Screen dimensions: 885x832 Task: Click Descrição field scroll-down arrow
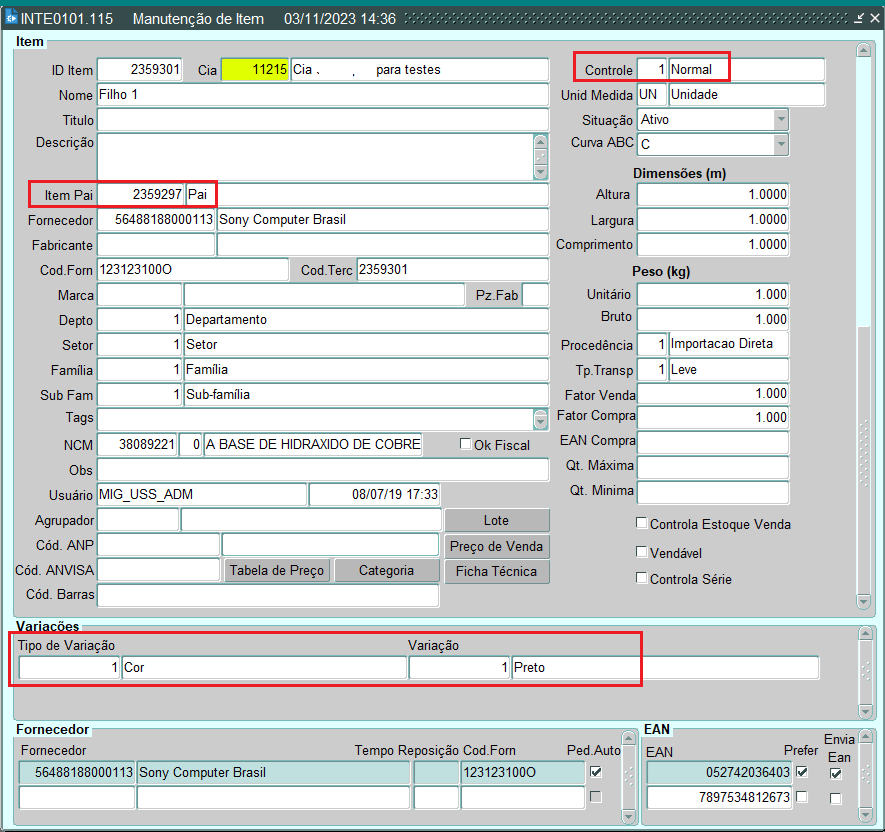pos(541,172)
